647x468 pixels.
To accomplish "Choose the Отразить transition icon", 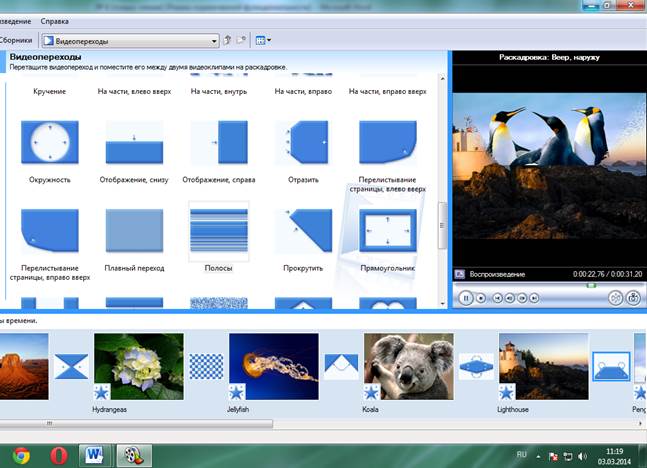I will tap(303, 142).
